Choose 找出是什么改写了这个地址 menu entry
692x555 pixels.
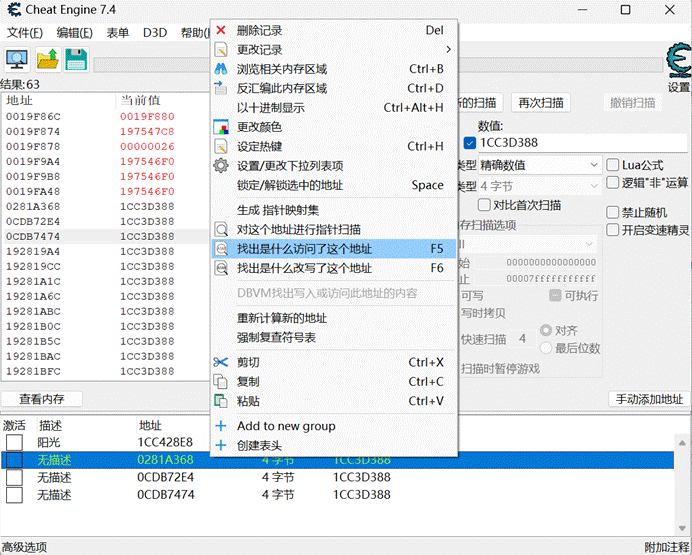(334, 268)
